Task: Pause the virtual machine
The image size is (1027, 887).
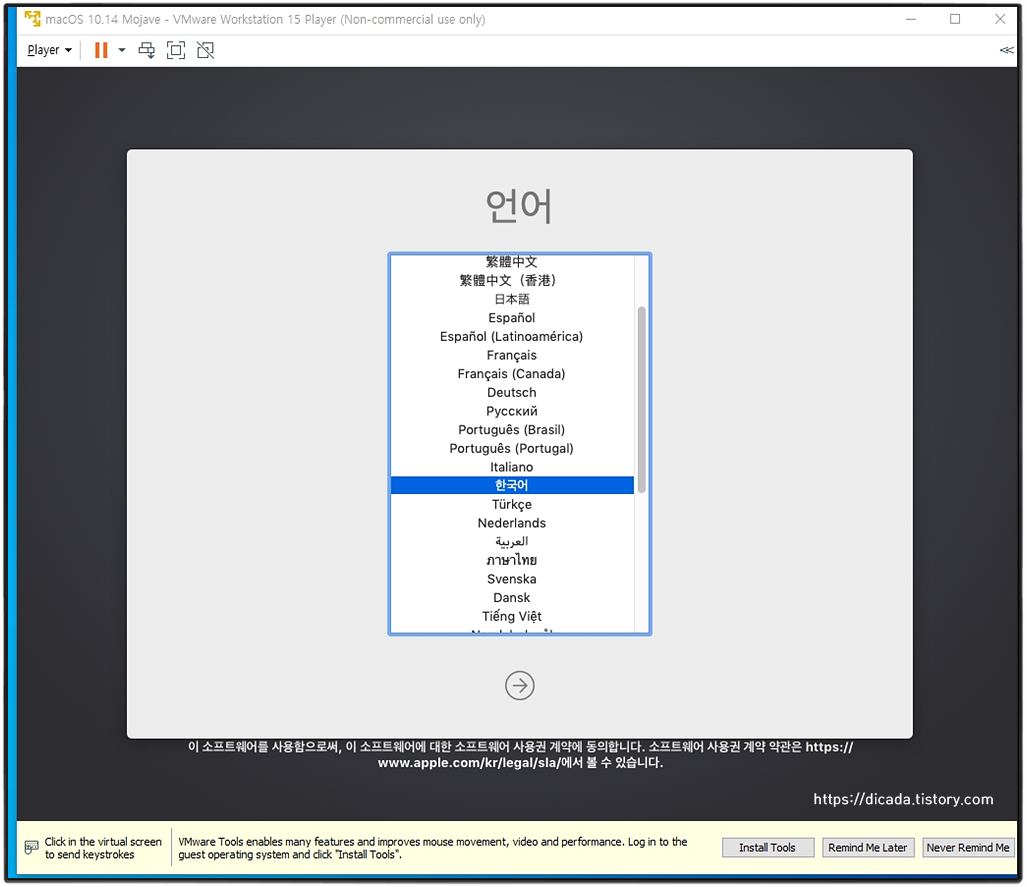Action: [101, 50]
